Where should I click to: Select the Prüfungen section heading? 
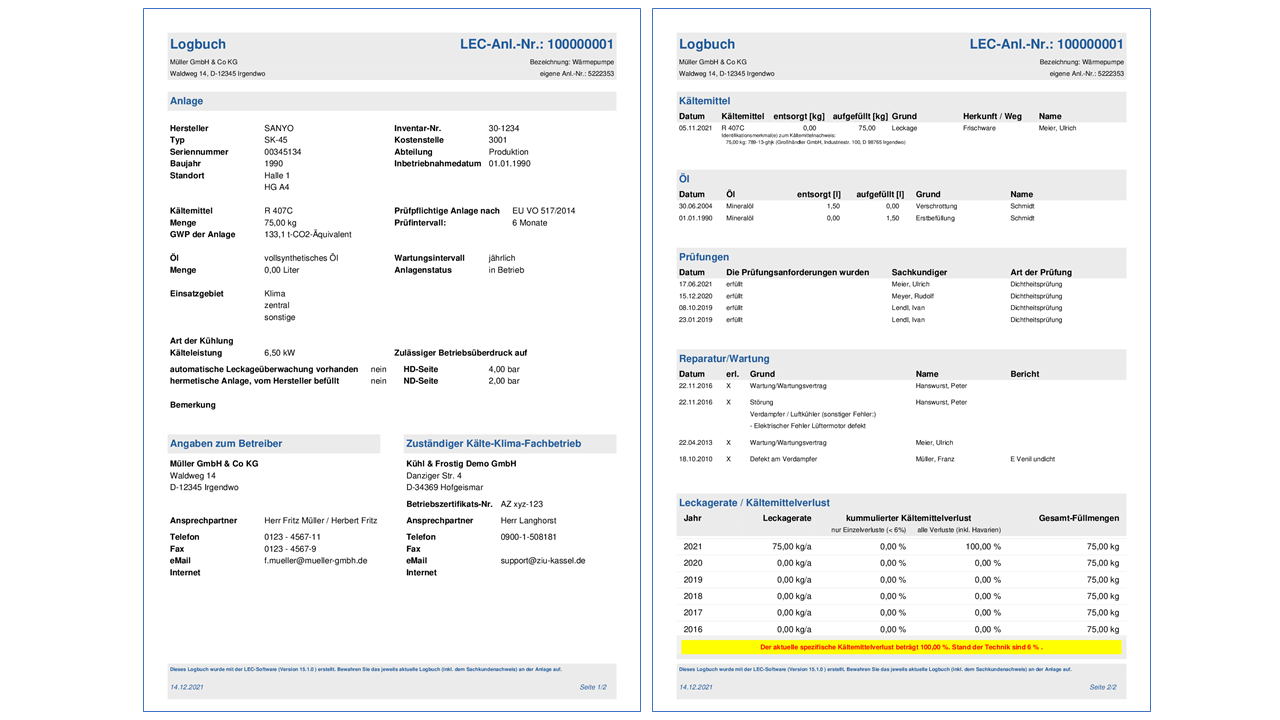[x=704, y=257]
